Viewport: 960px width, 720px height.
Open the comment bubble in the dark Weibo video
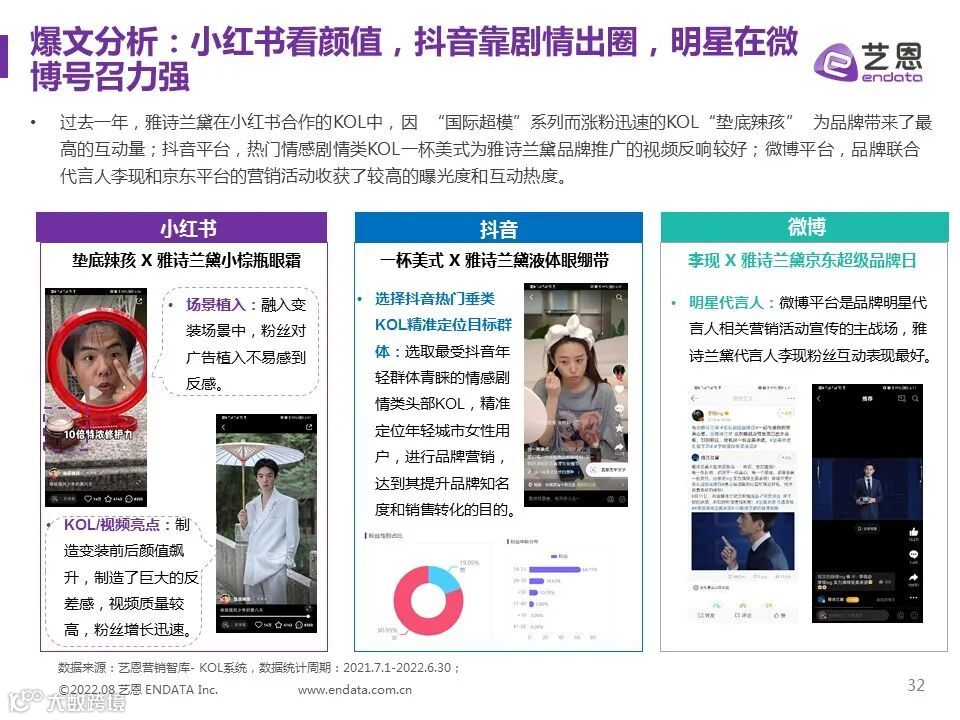(x=913, y=555)
